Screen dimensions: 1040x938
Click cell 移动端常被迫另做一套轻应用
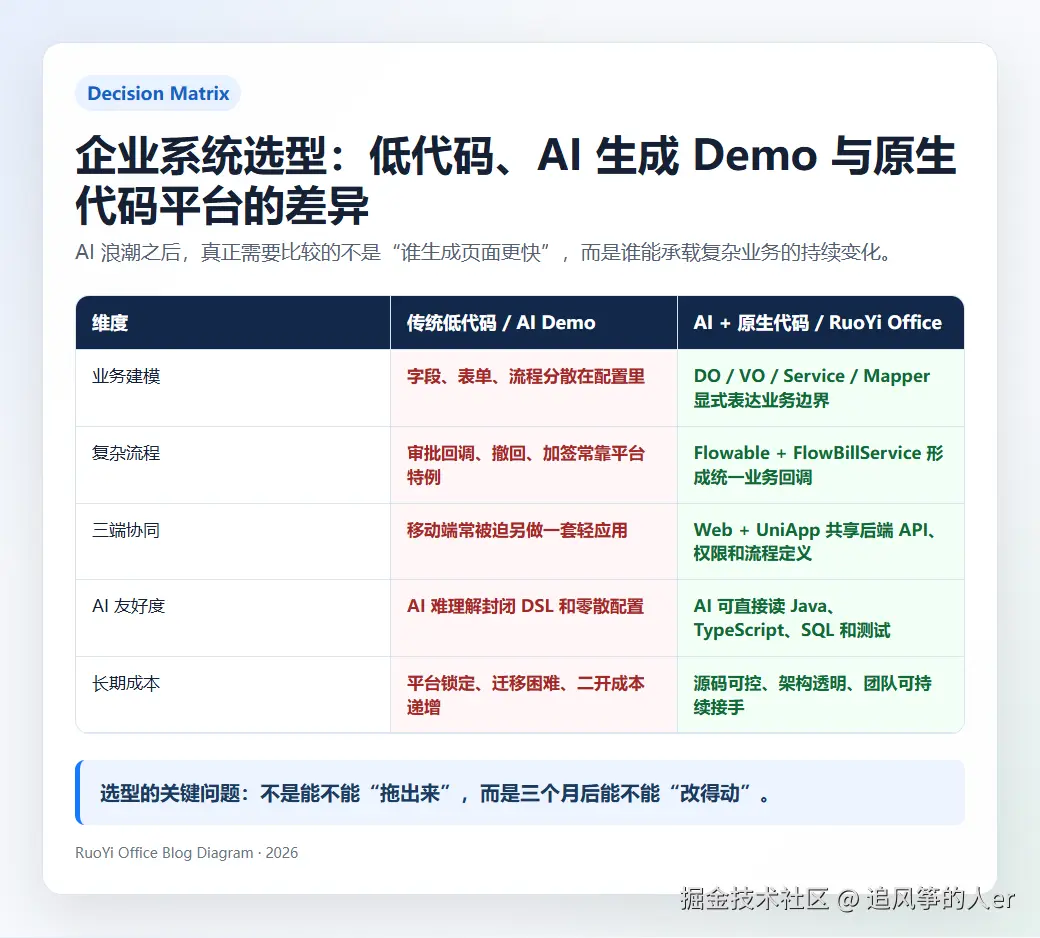tap(534, 541)
